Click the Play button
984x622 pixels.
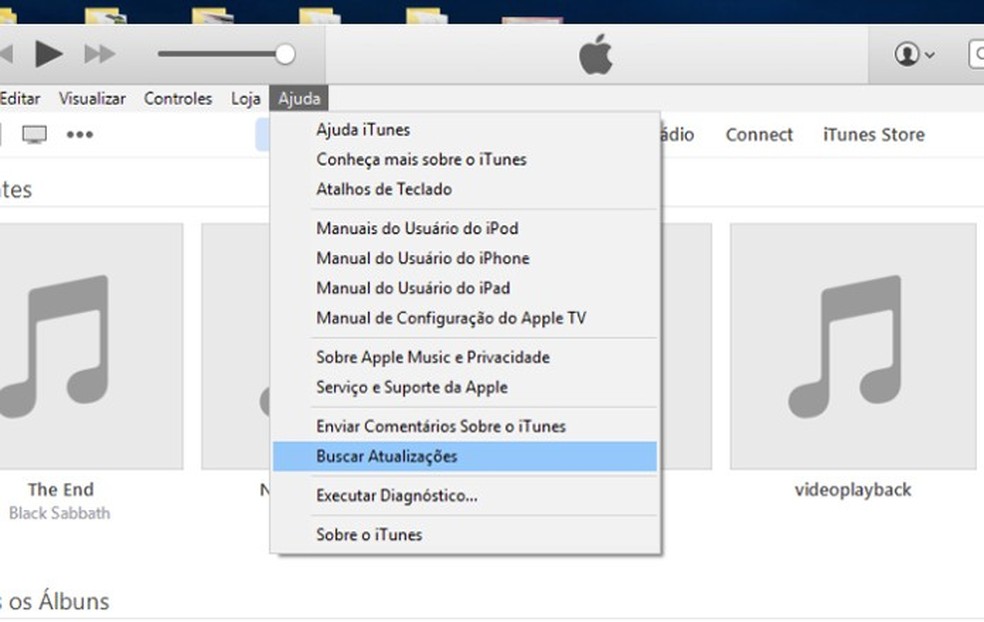(x=46, y=54)
